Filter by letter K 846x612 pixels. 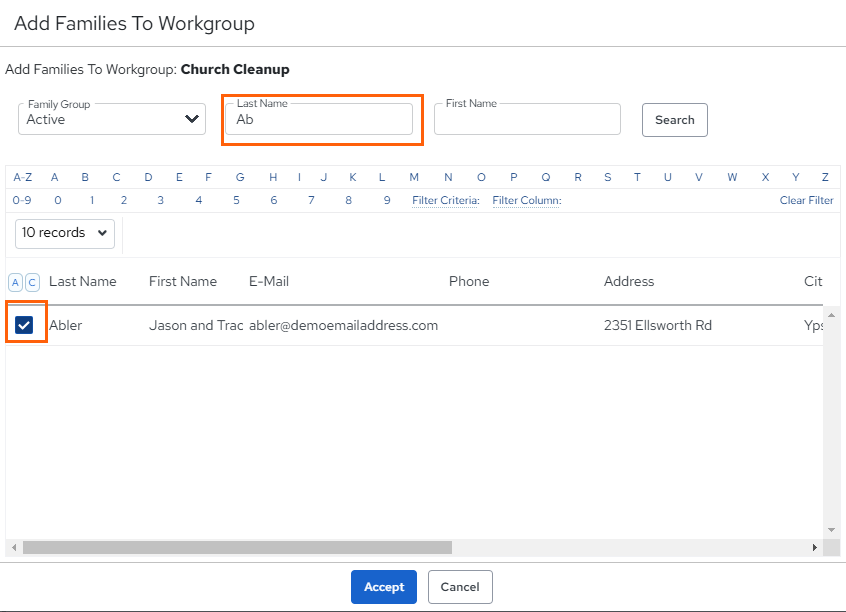[352, 177]
